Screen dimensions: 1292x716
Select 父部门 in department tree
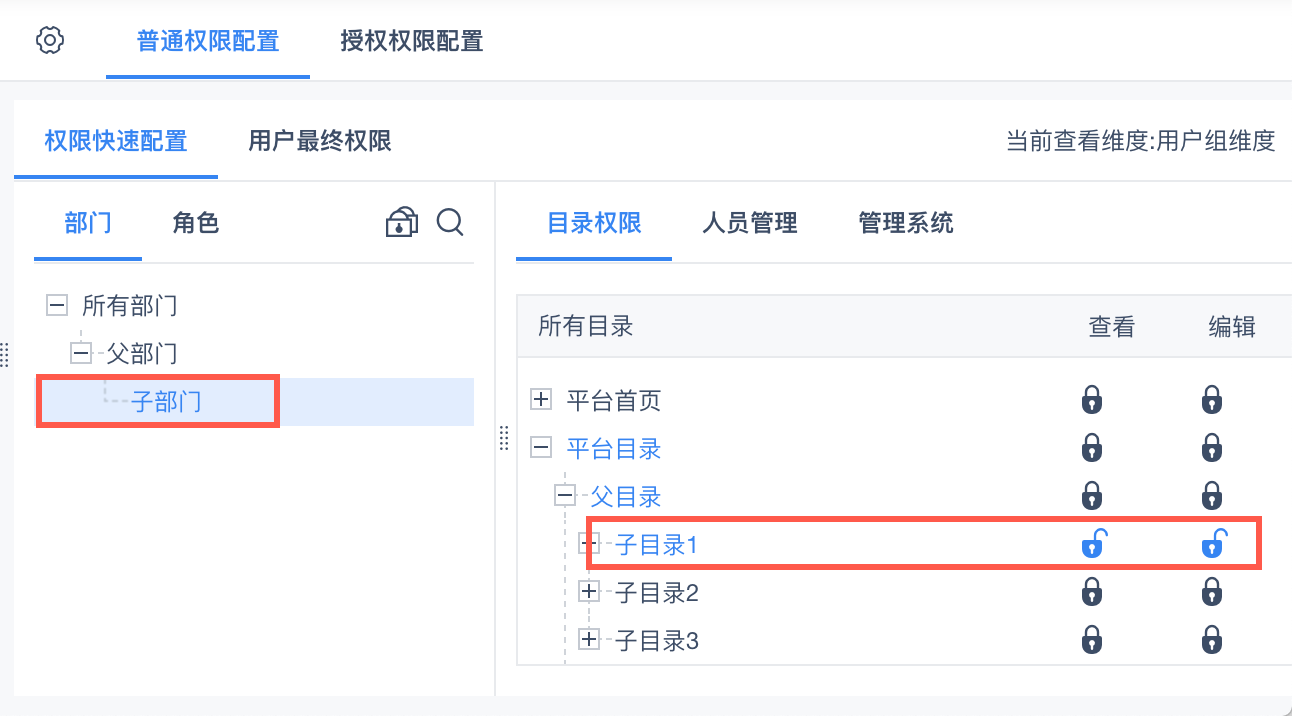pyautogui.click(x=142, y=353)
